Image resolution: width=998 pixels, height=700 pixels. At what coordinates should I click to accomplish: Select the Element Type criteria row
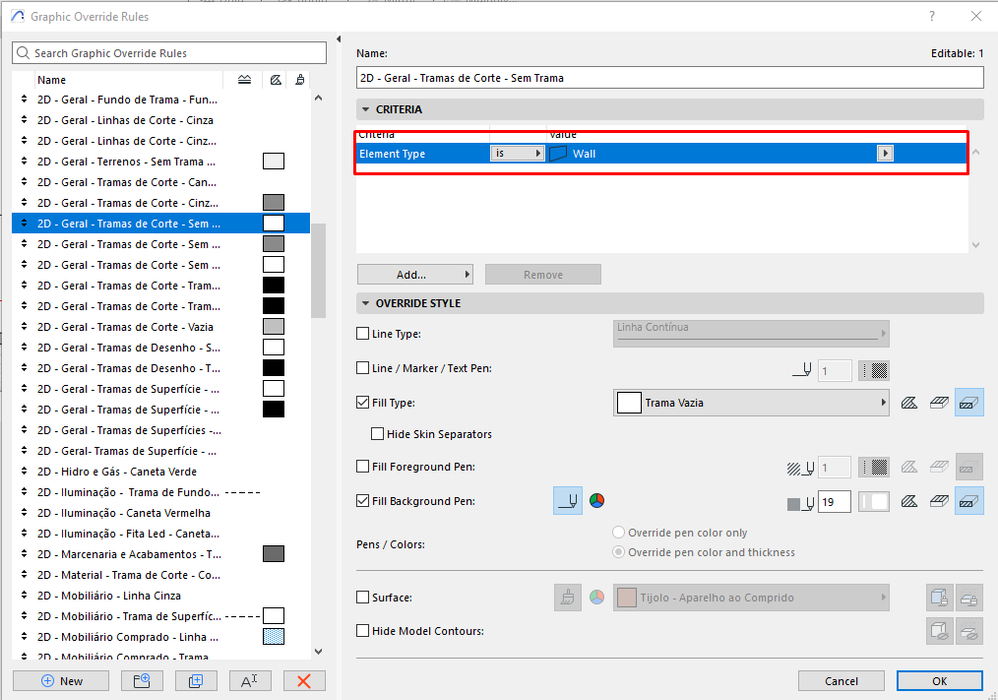(662, 153)
